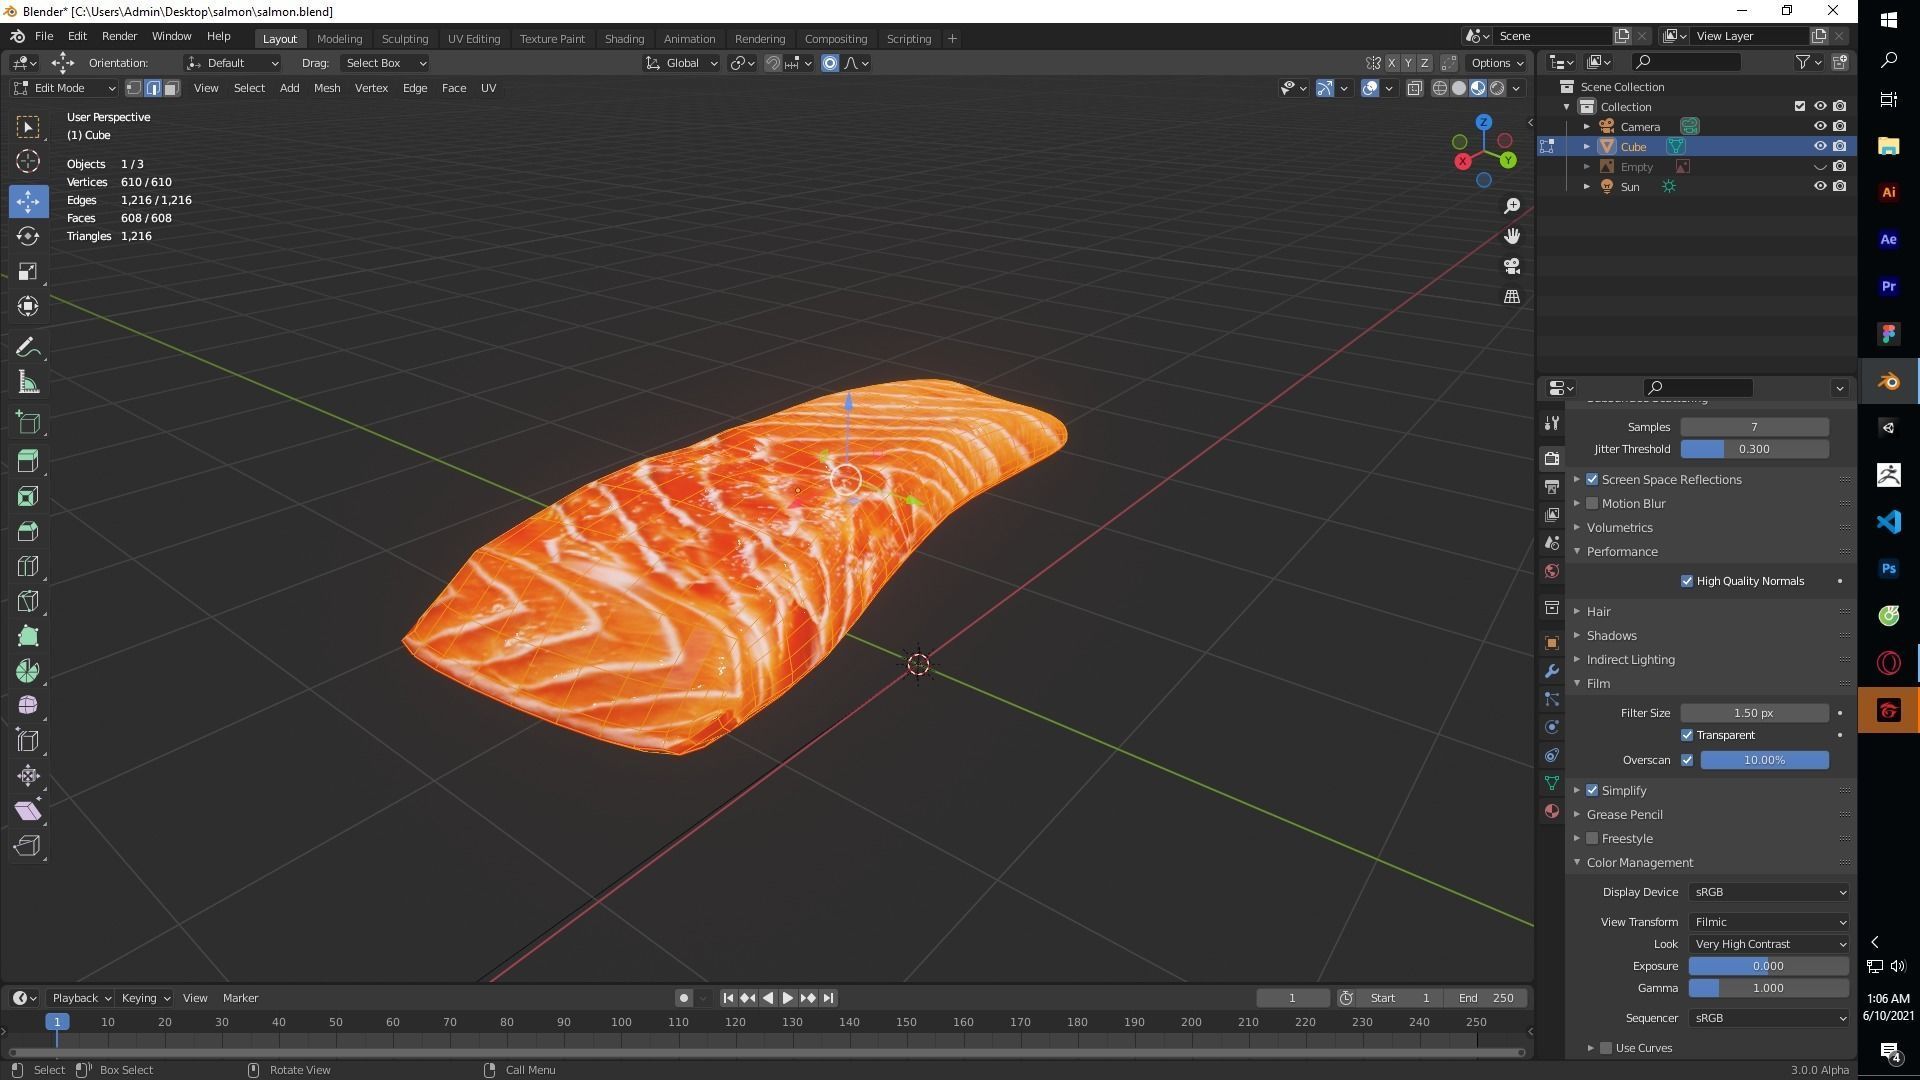1920x1080 pixels.
Task: Select the Loop Cut tool
Action: [x=28, y=566]
